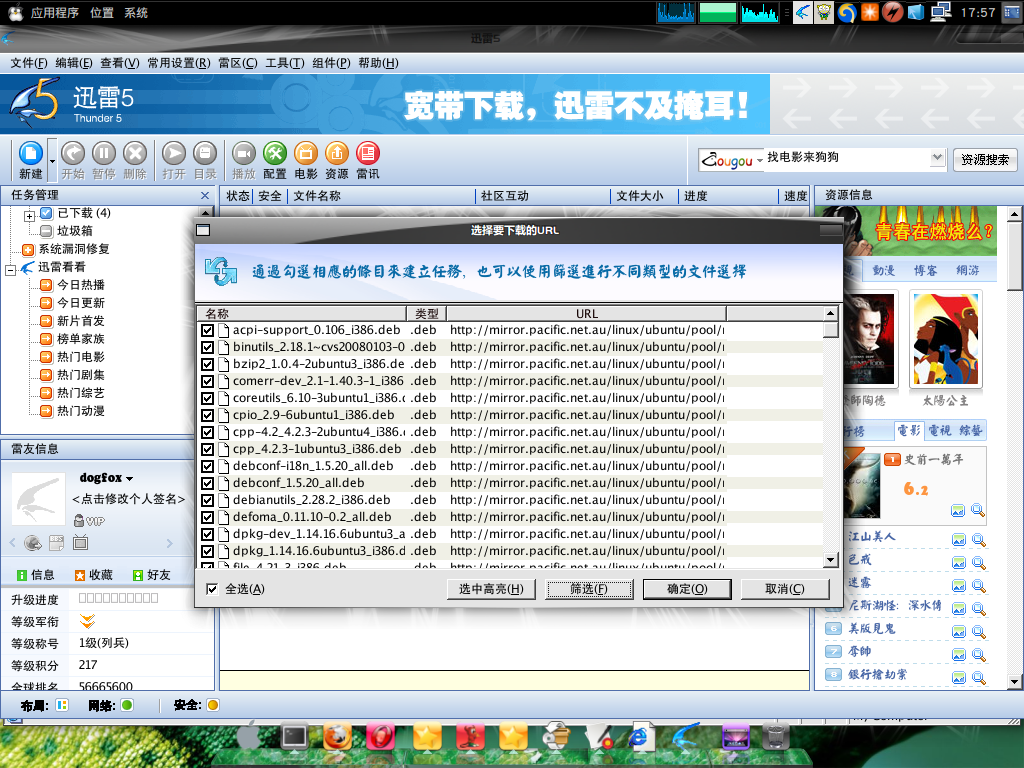1024x768 pixels.
Task: Select the 今日热播 tree item
Action: 81,285
